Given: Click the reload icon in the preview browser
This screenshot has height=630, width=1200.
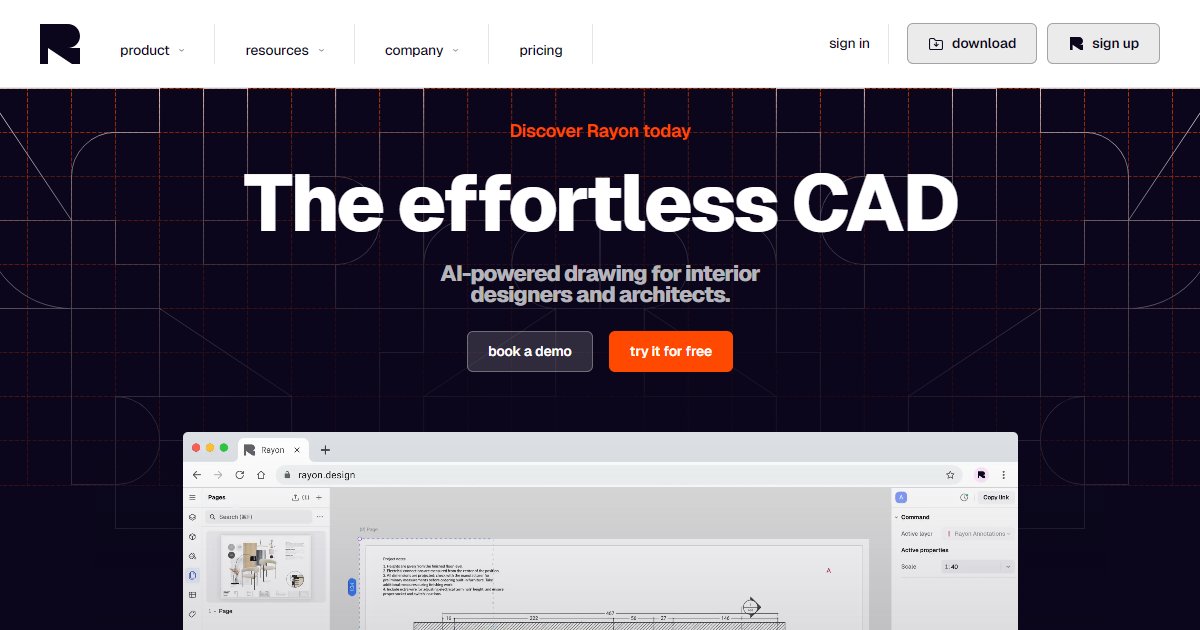Looking at the screenshot, I should coord(240,475).
